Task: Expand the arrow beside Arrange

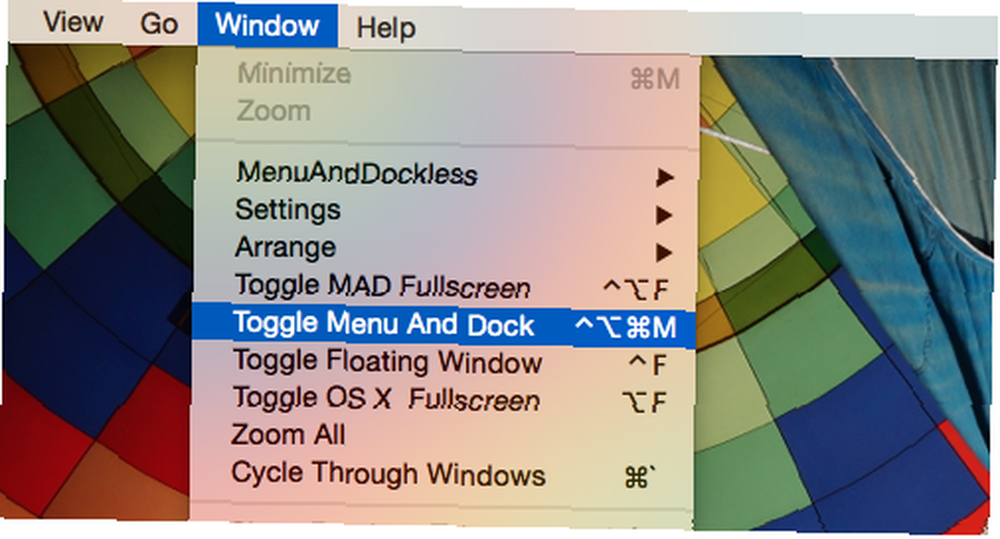Action: [664, 253]
